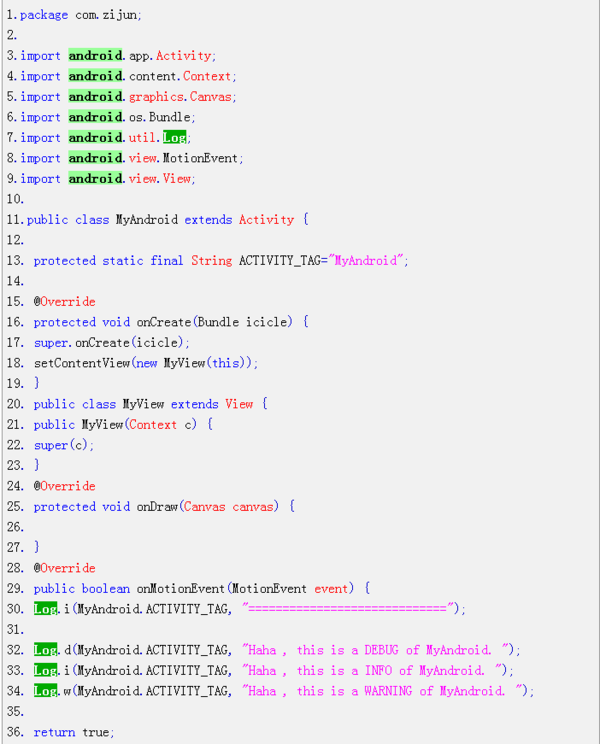This screenshot has width=600, height=744.
Task: Click 'setContentView' on line 18
Action: 82,363
